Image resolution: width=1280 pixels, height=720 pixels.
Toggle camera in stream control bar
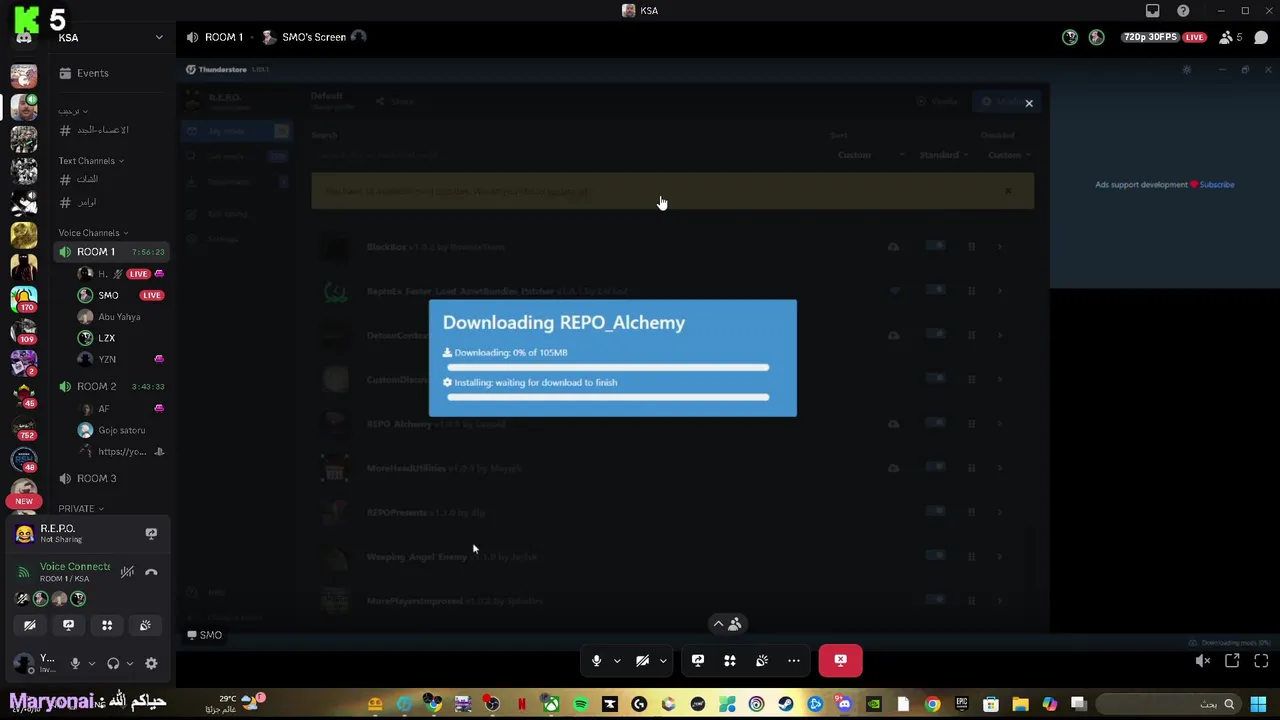(642, 661)
